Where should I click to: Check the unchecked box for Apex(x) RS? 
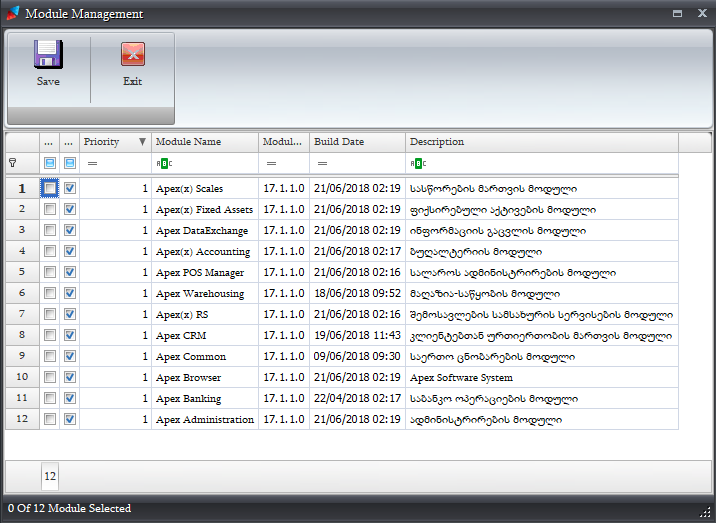(x=50, y=314)
